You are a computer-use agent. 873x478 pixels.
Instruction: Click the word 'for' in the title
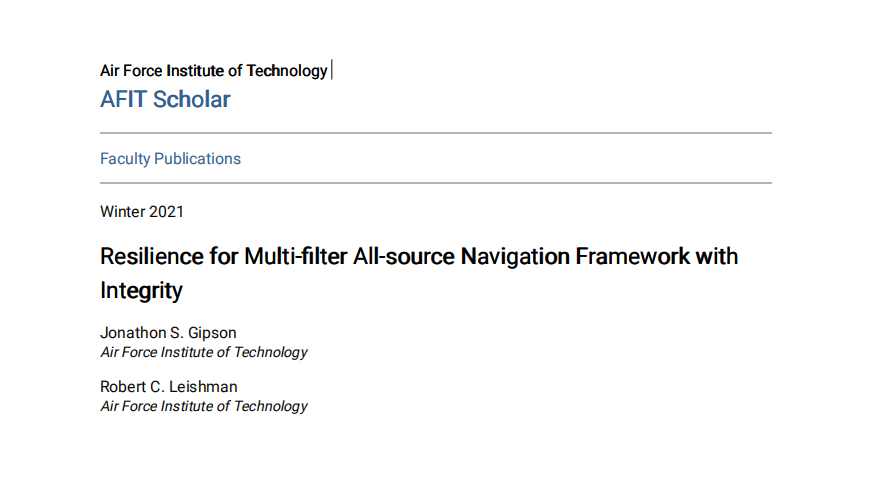[x=224, y=257]
